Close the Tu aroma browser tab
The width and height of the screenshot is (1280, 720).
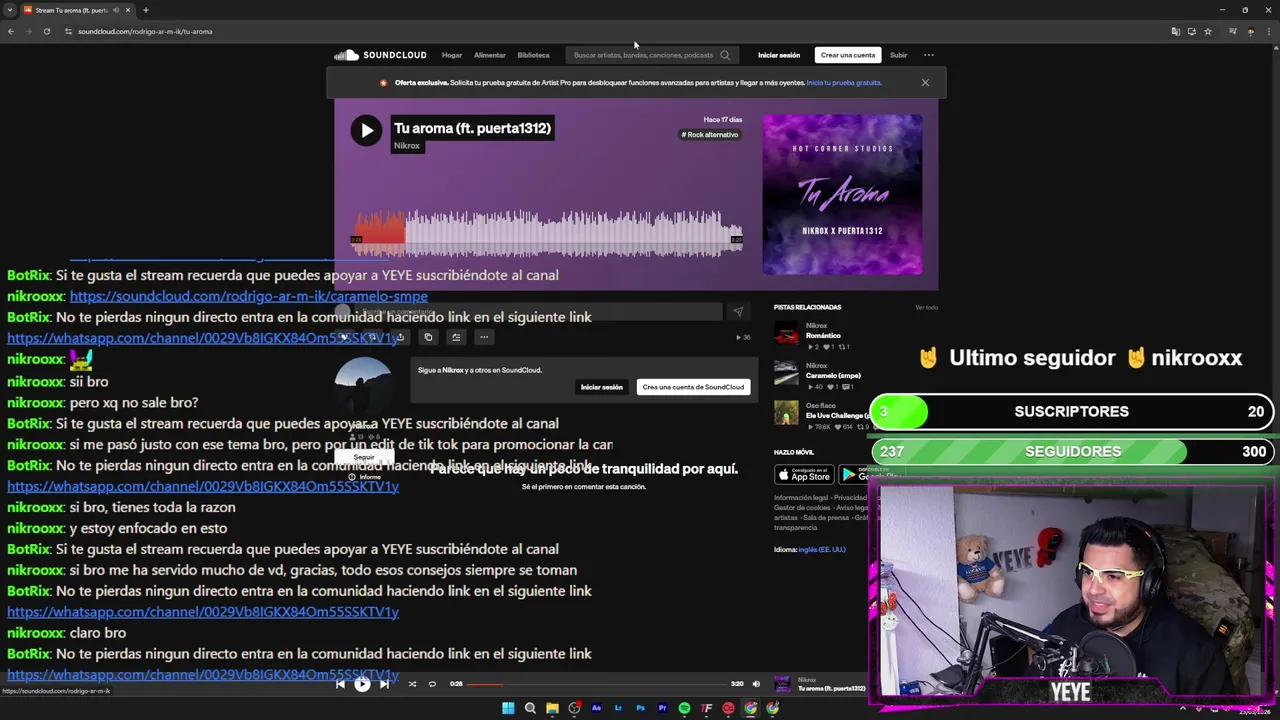(128, 10)
